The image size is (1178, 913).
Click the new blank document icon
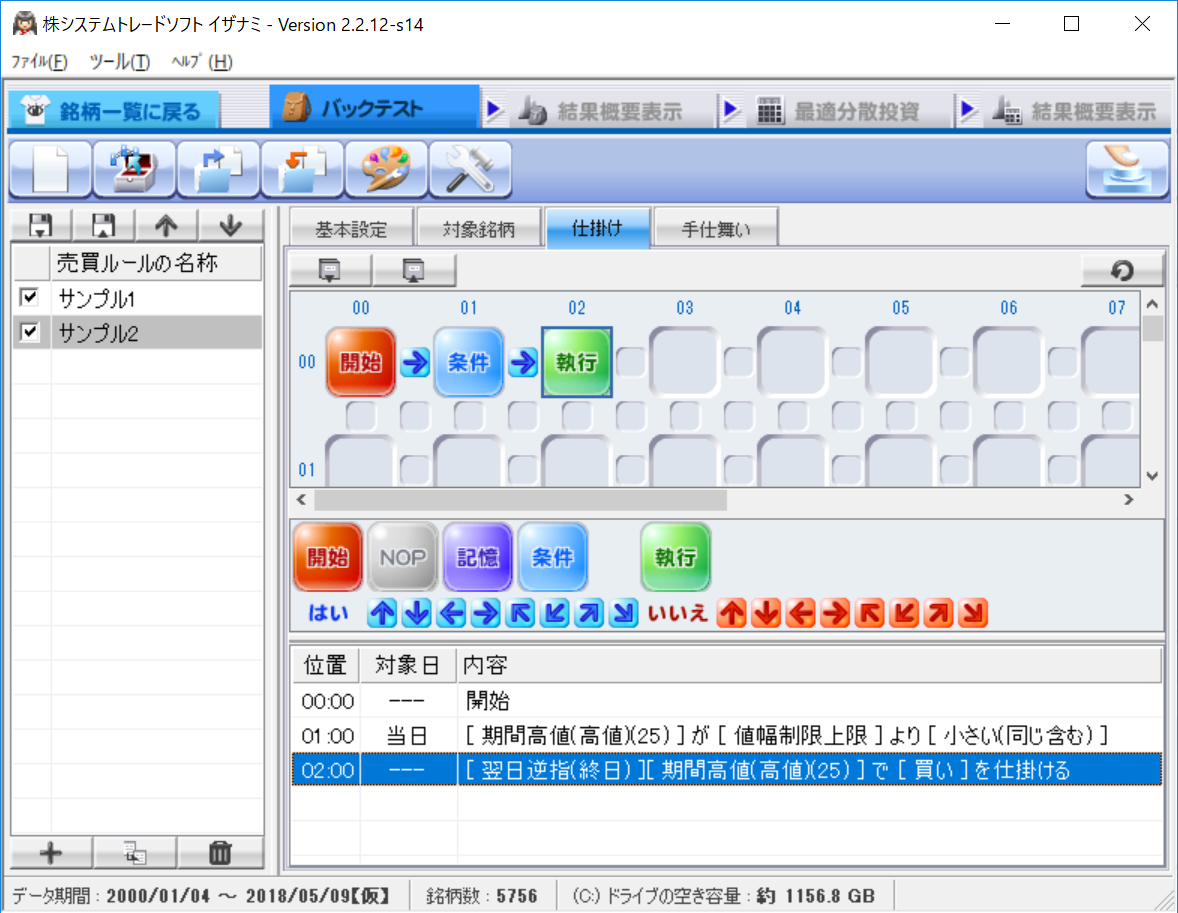coord(50,170)
